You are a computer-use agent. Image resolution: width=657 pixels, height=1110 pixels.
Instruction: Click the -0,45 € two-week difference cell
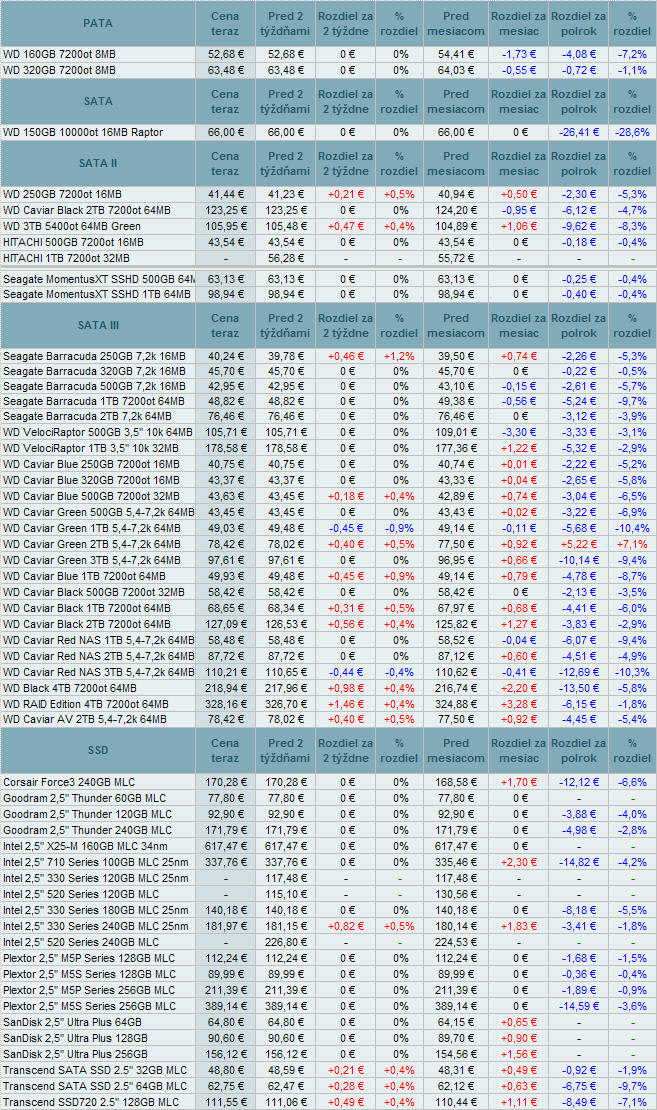point(345,528)
